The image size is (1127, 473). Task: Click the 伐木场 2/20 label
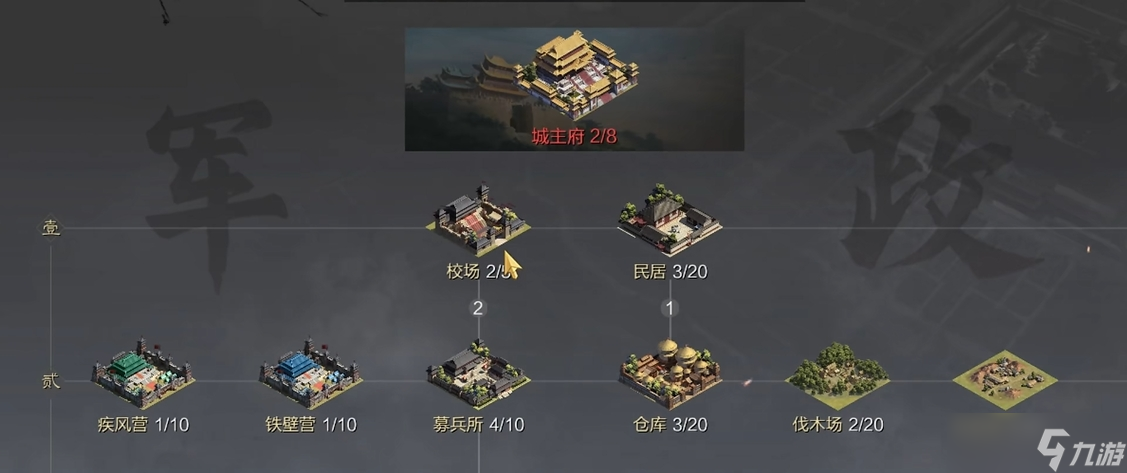tap(837, 425)
